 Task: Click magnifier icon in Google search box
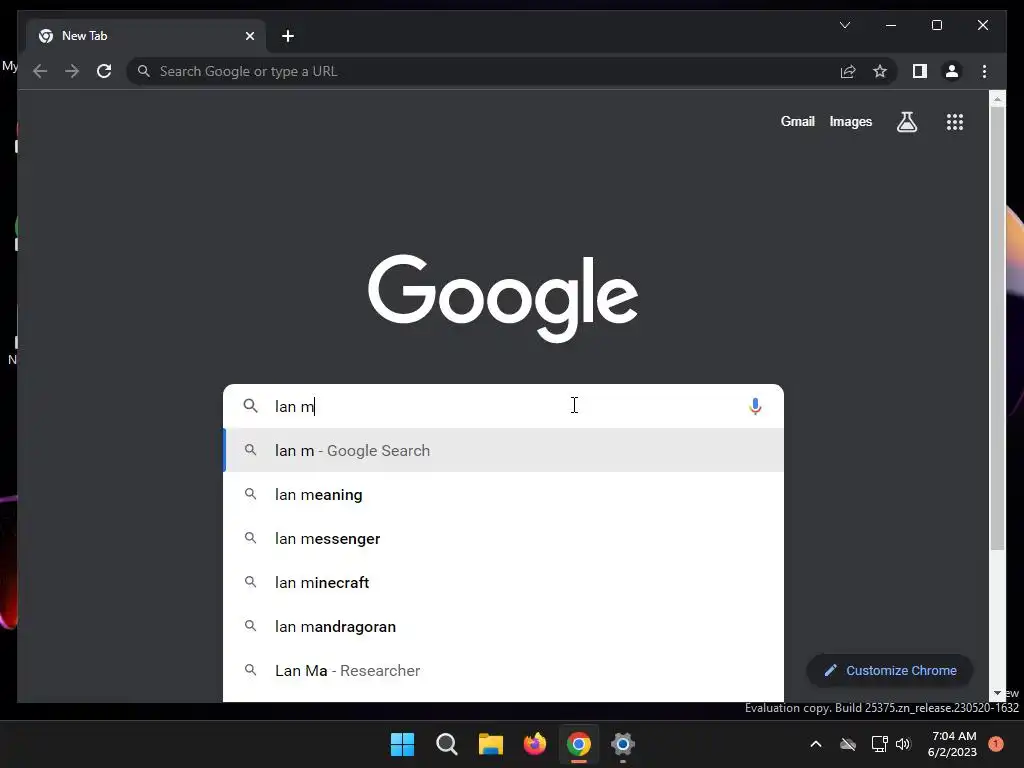point(250,406)
